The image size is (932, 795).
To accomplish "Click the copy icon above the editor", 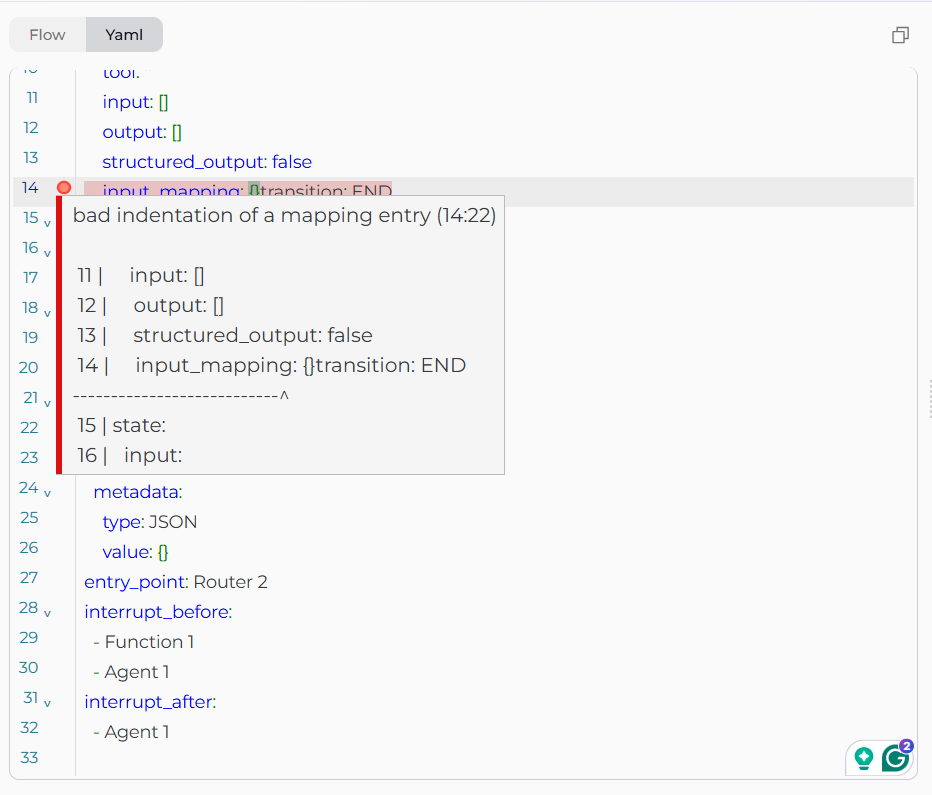I will (900, 35).
